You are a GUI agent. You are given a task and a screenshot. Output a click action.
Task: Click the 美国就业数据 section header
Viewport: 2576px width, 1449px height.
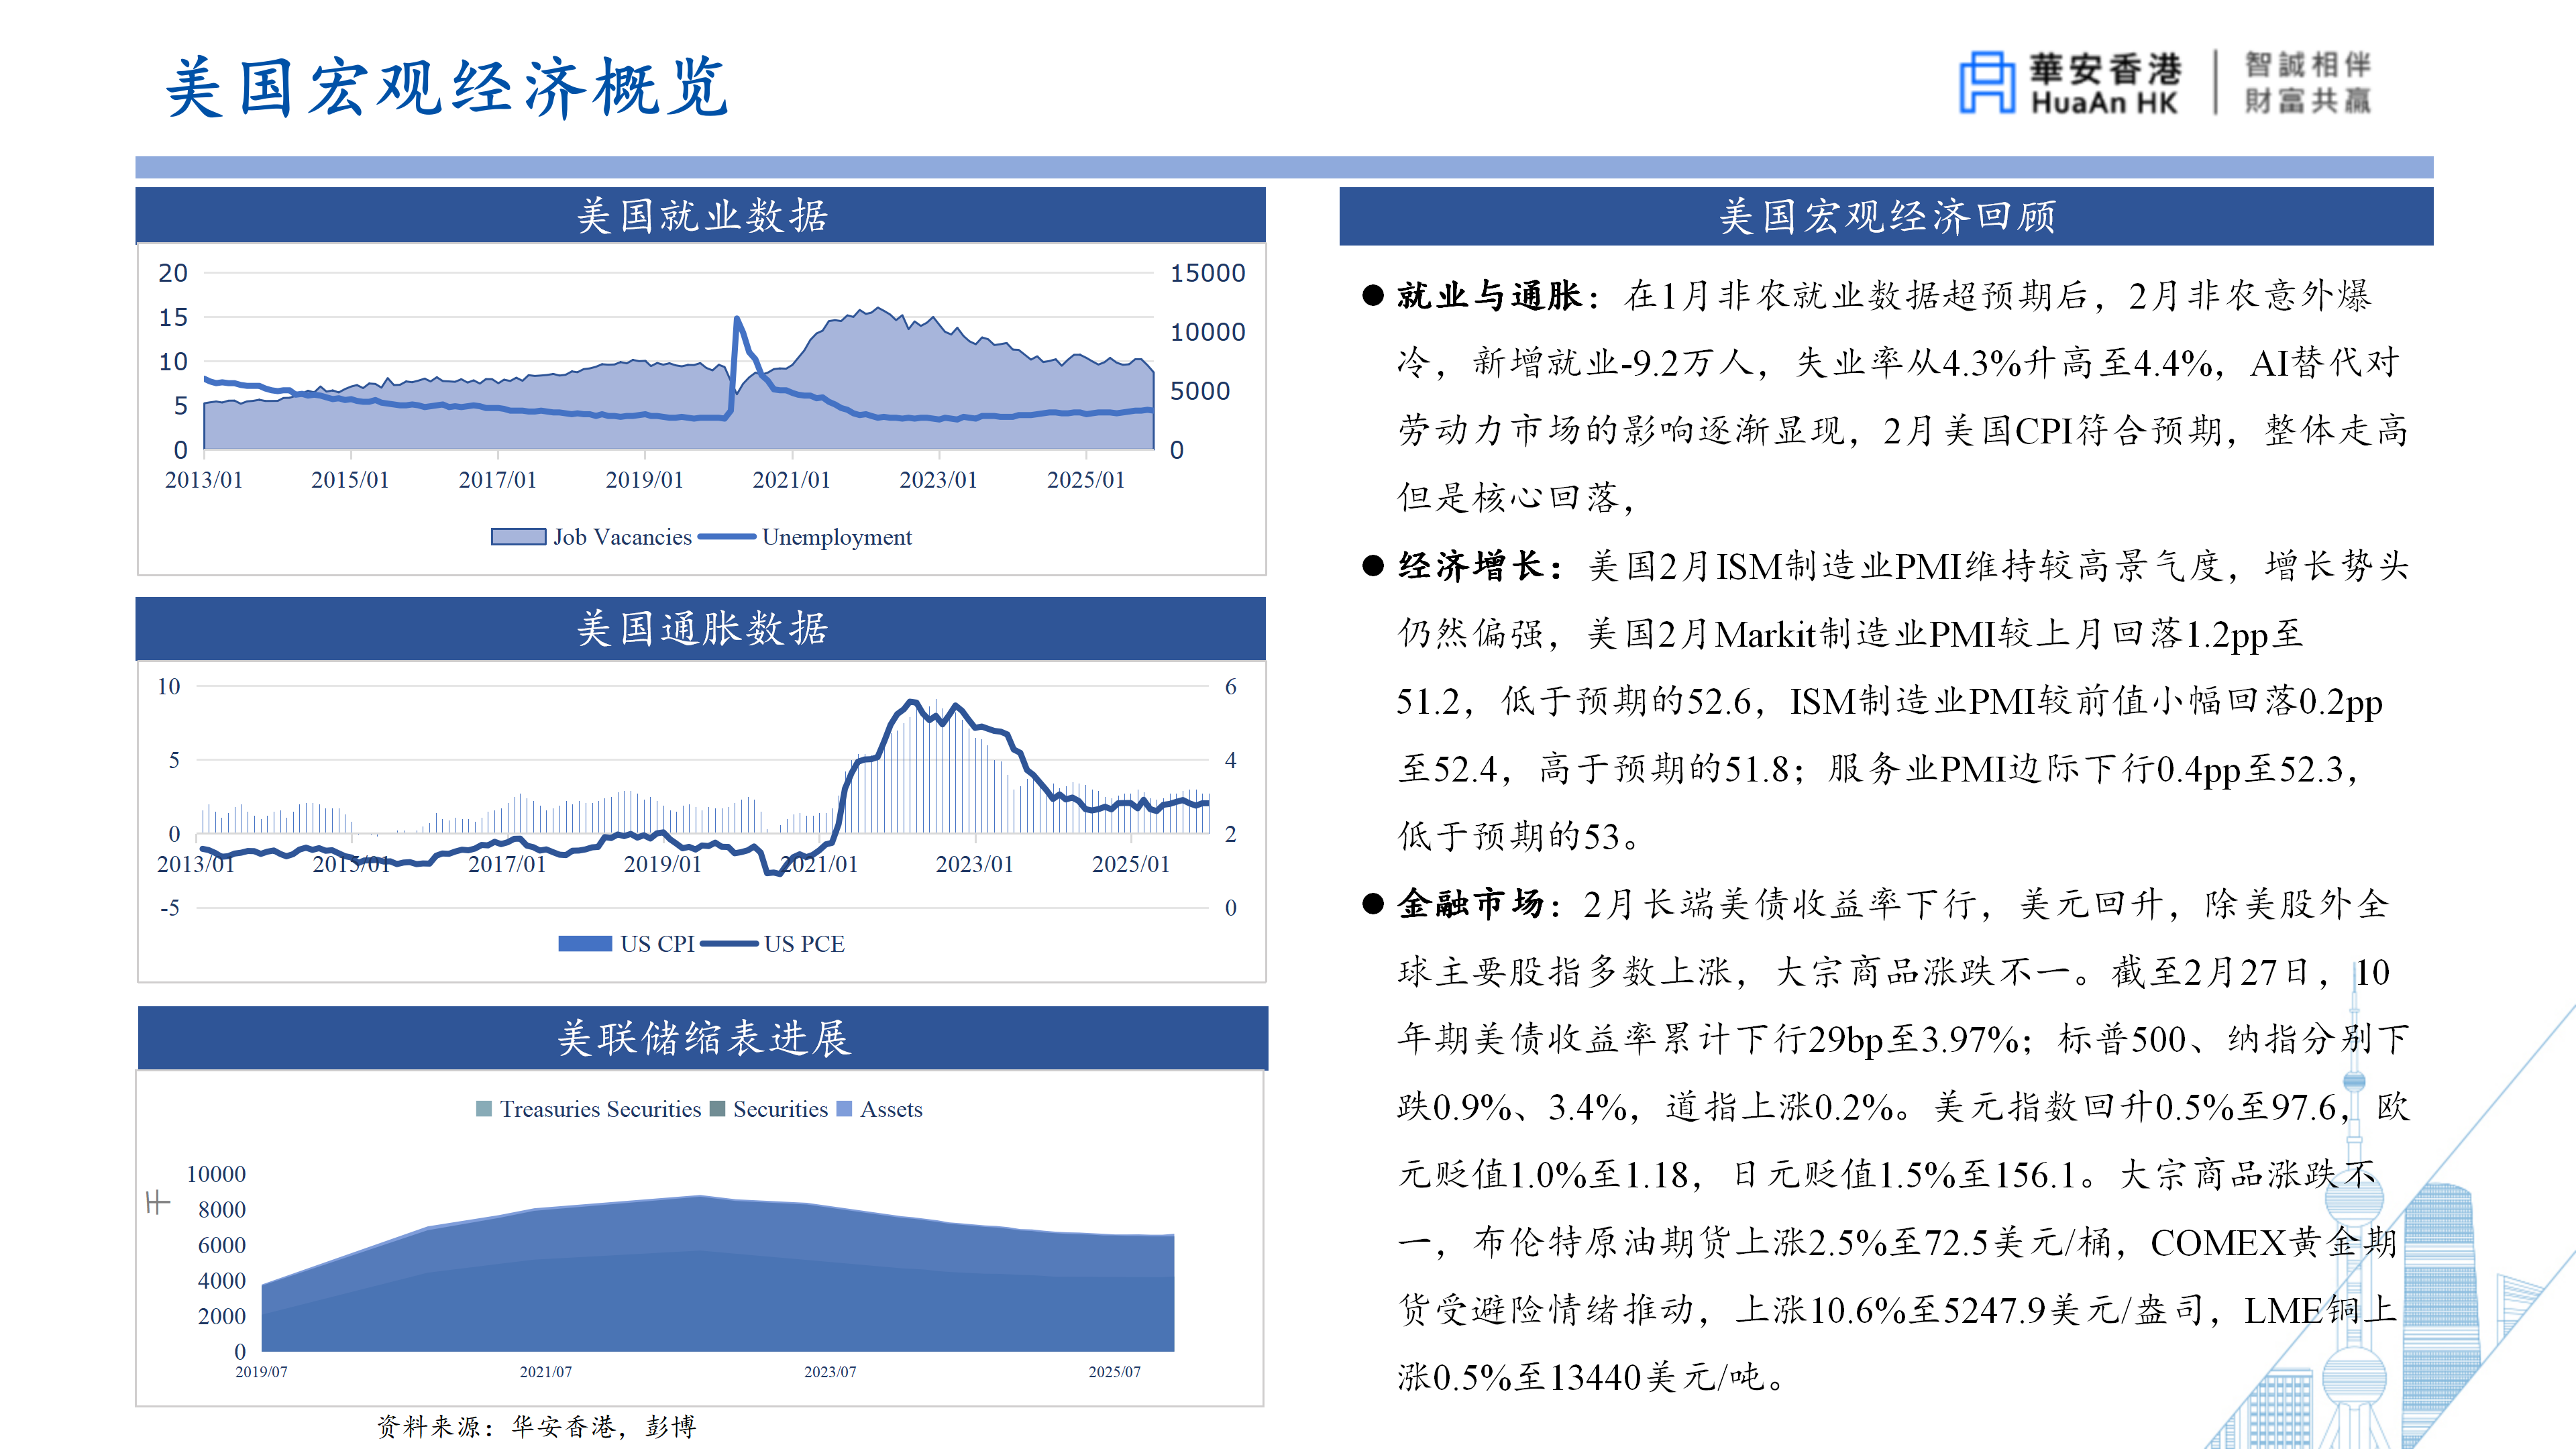[701, 216]
